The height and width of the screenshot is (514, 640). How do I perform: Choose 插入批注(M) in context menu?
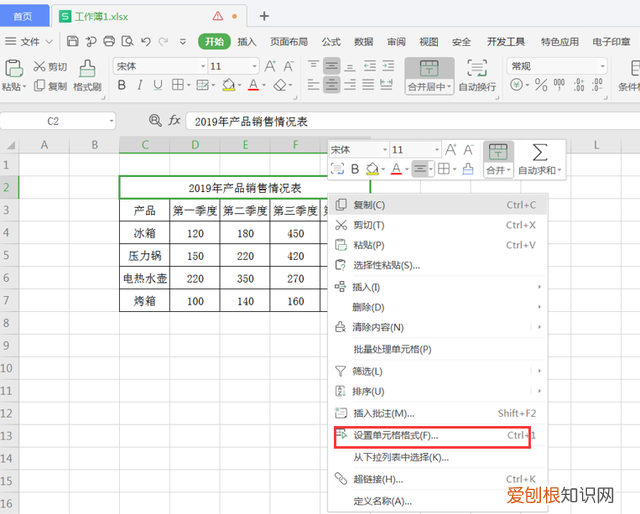click(437, 413)
